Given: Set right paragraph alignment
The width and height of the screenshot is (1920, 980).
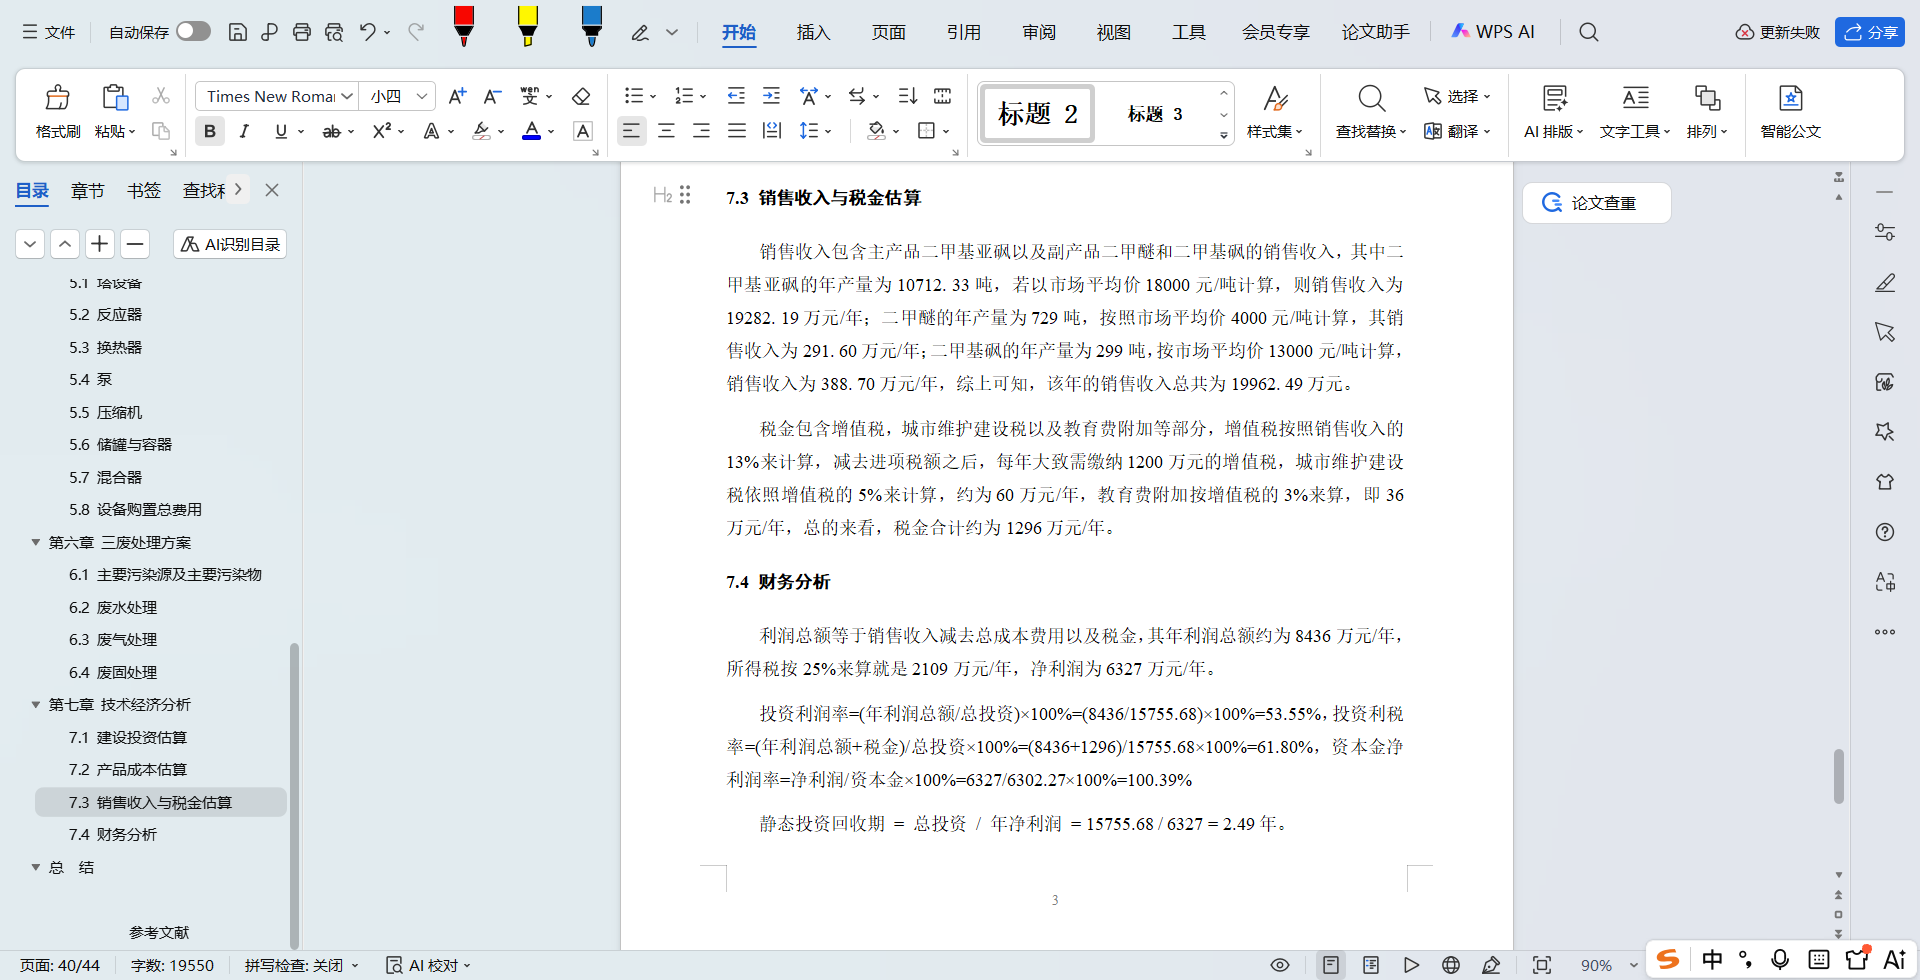Looking at the screenshot, I should [702, 131].
